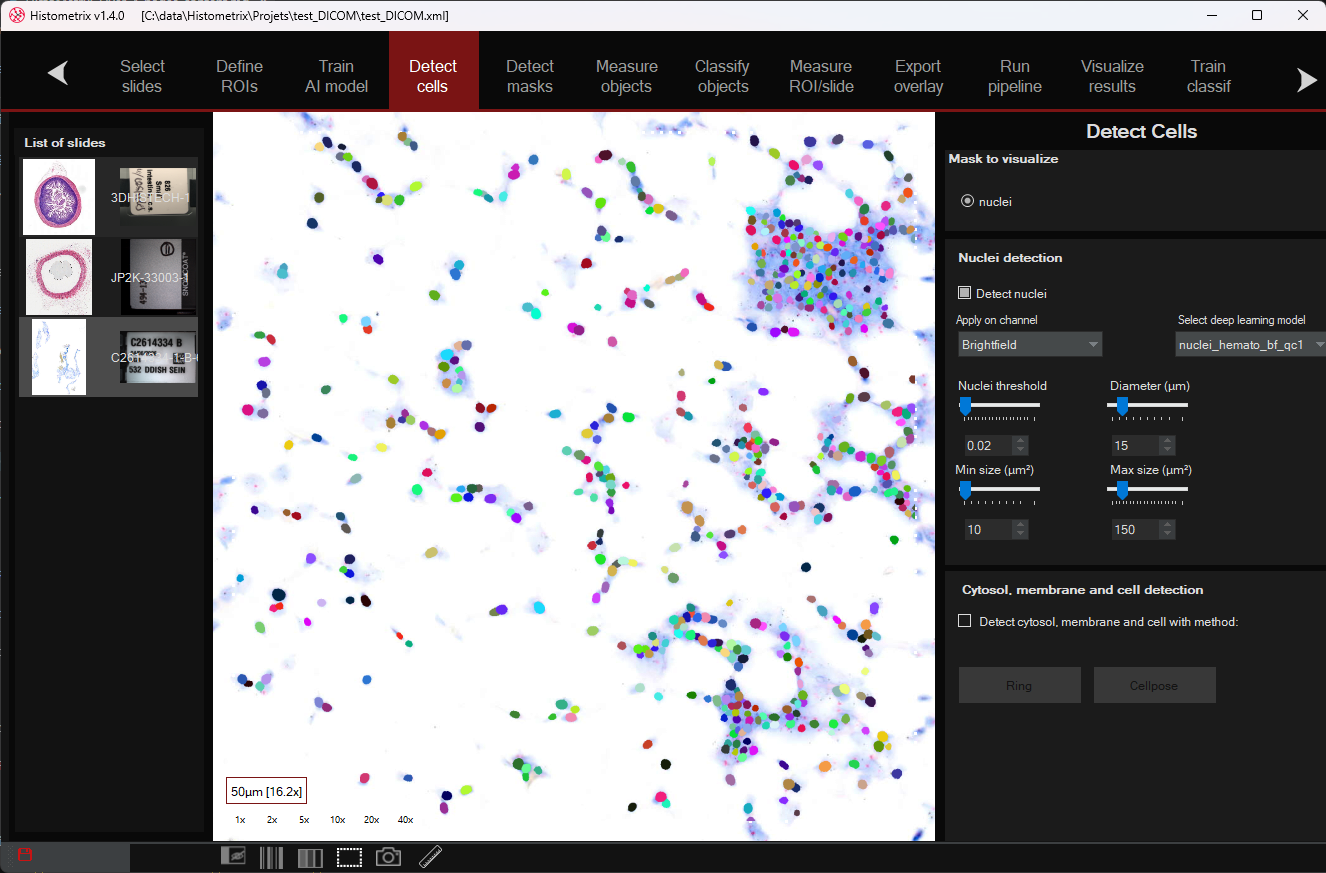Click the barcode-style stripes icon
The width and height of the screenshot is (1326, 873).
(x=271, y=857)
